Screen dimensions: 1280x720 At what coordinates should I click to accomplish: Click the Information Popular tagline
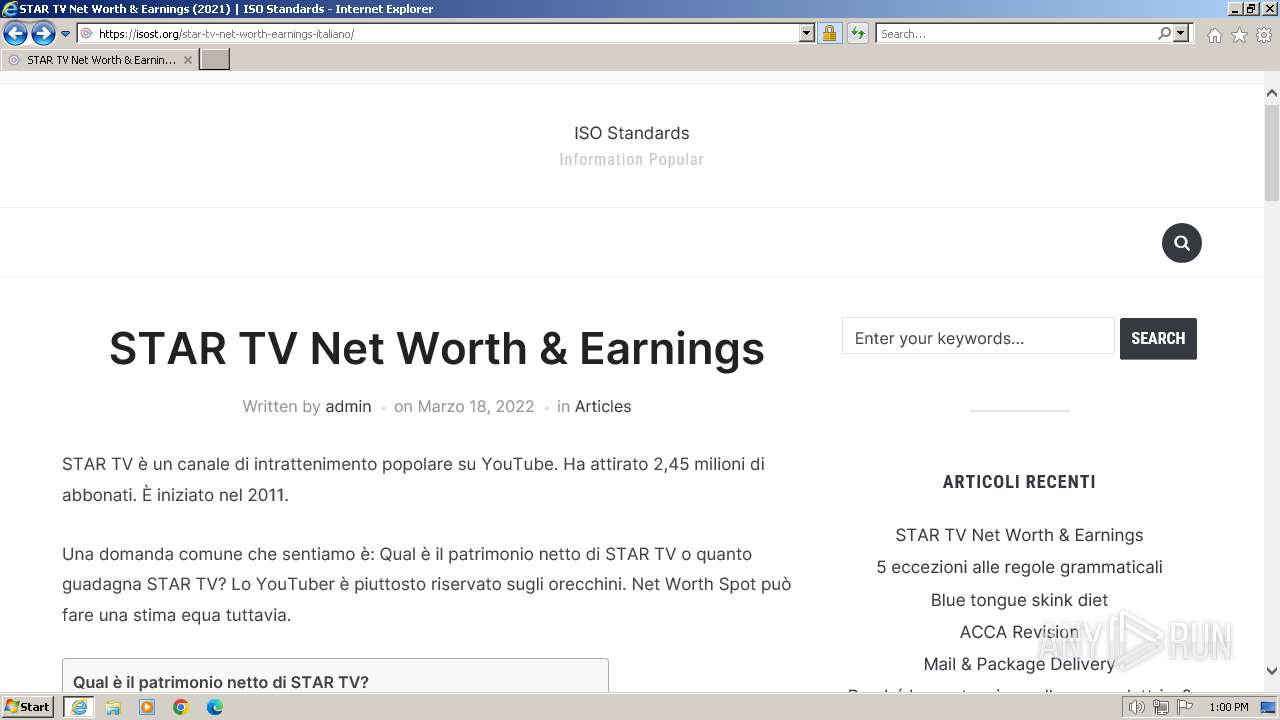coord(631,159)
